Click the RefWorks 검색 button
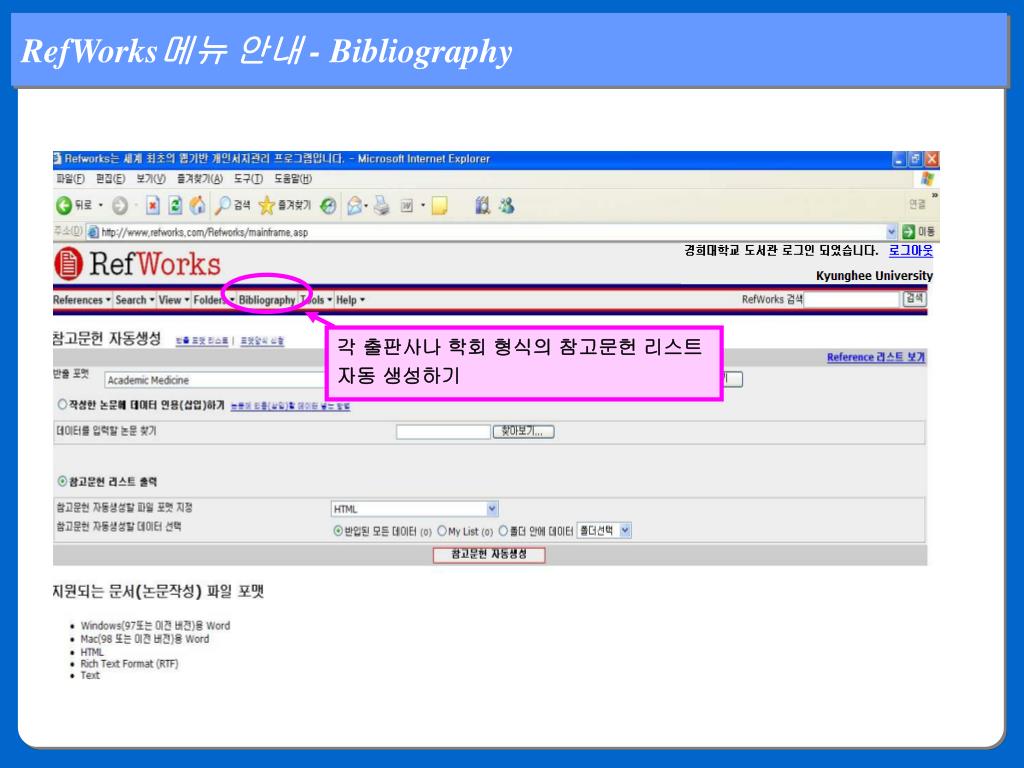Image resolution: width=1024 pixels, height=768 pixels. click(x=914, y=299)
